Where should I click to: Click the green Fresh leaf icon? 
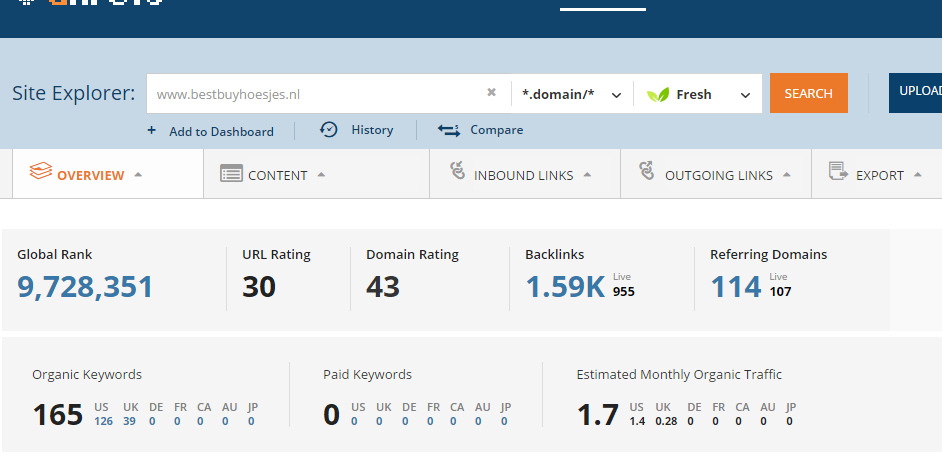658,94
